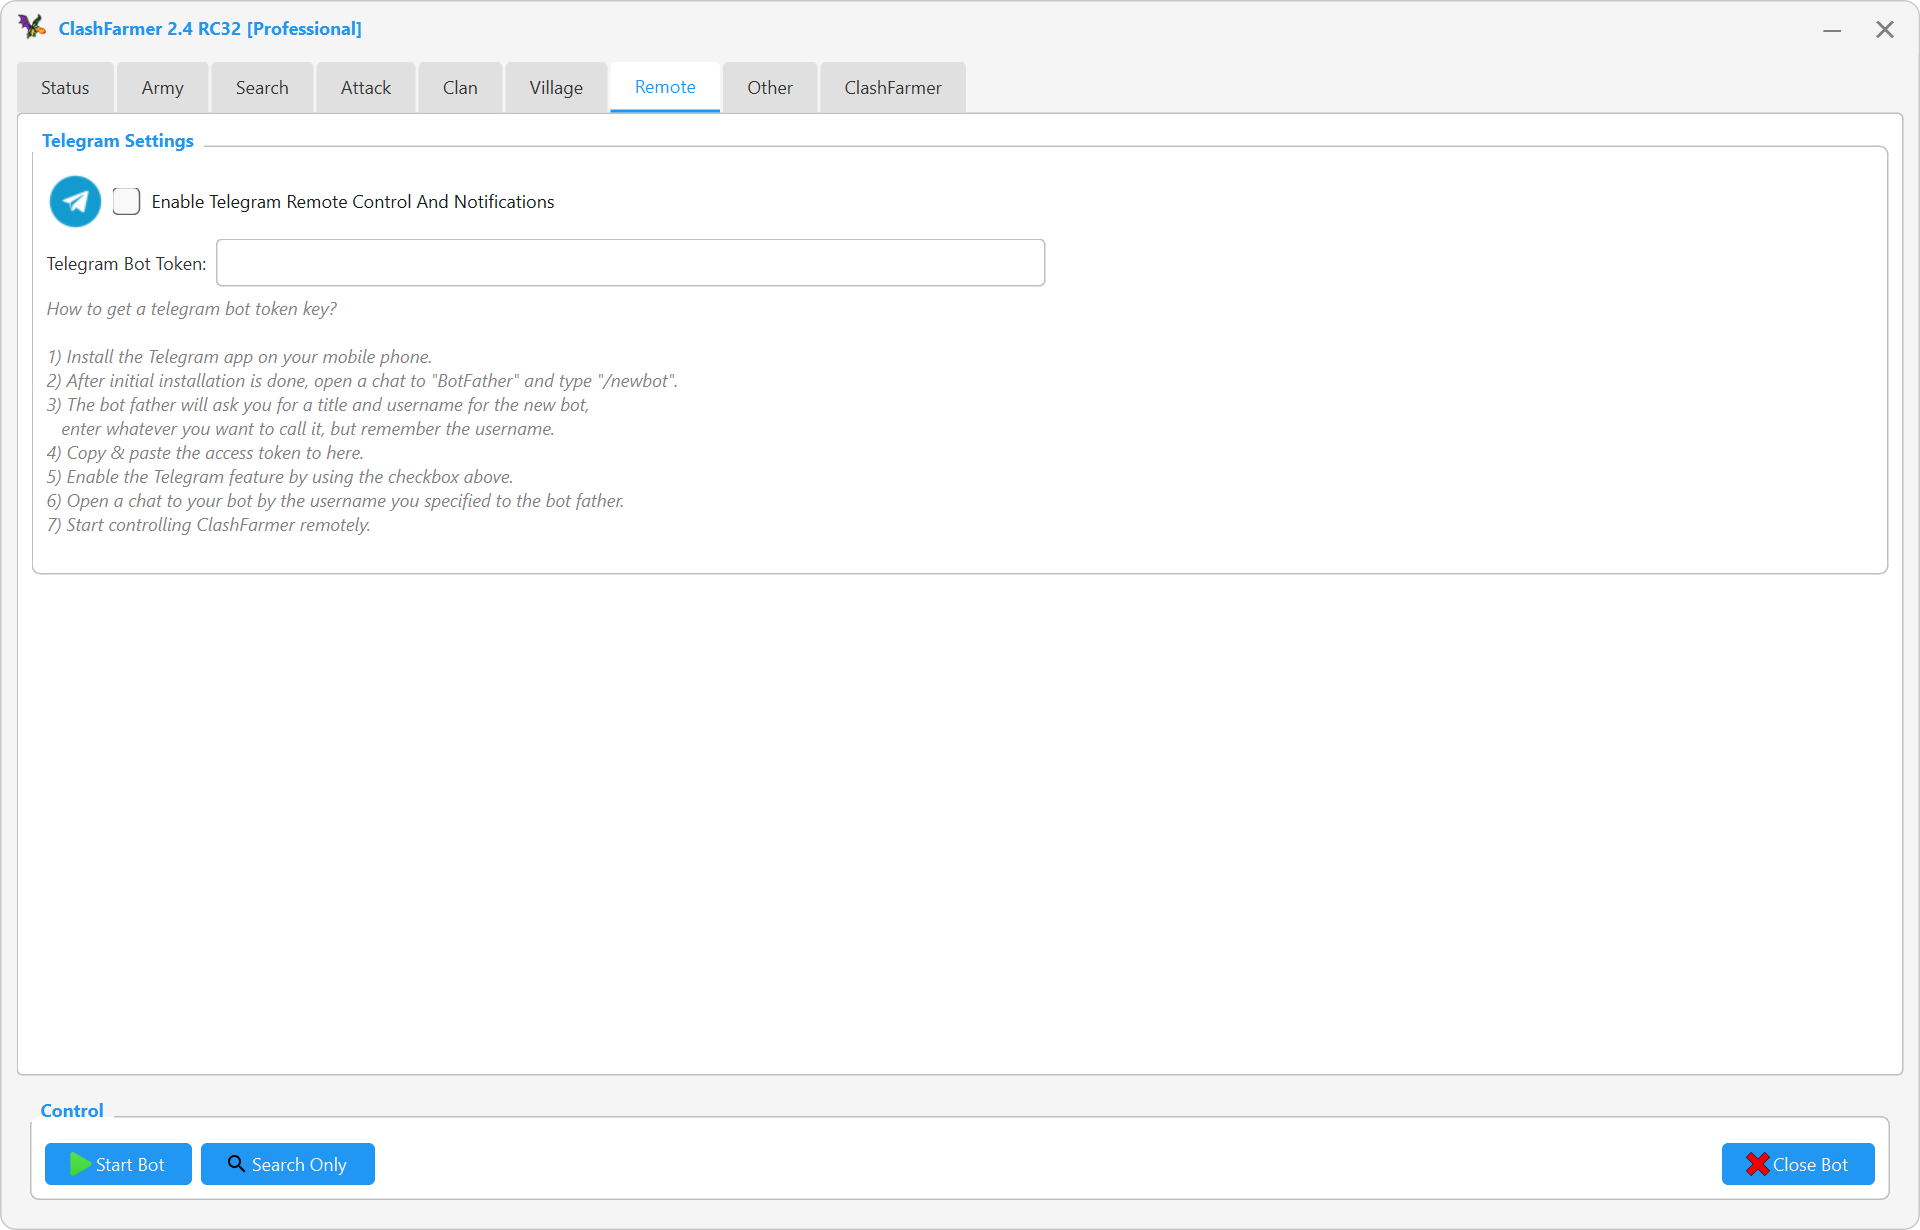This screenshot has width=1920, height=1230.
Task: Start the bot with Start Bot button
Action: [x=118, y=1164]
